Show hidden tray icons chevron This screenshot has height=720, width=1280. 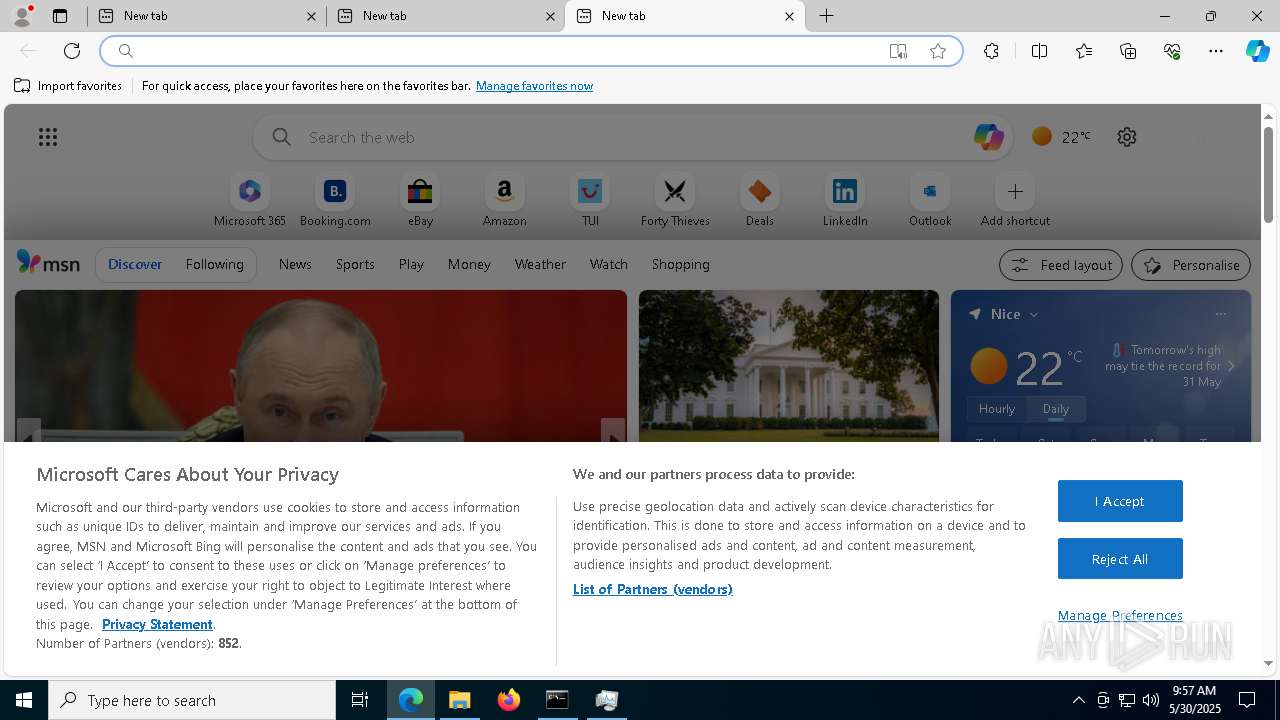(1078, 700)
